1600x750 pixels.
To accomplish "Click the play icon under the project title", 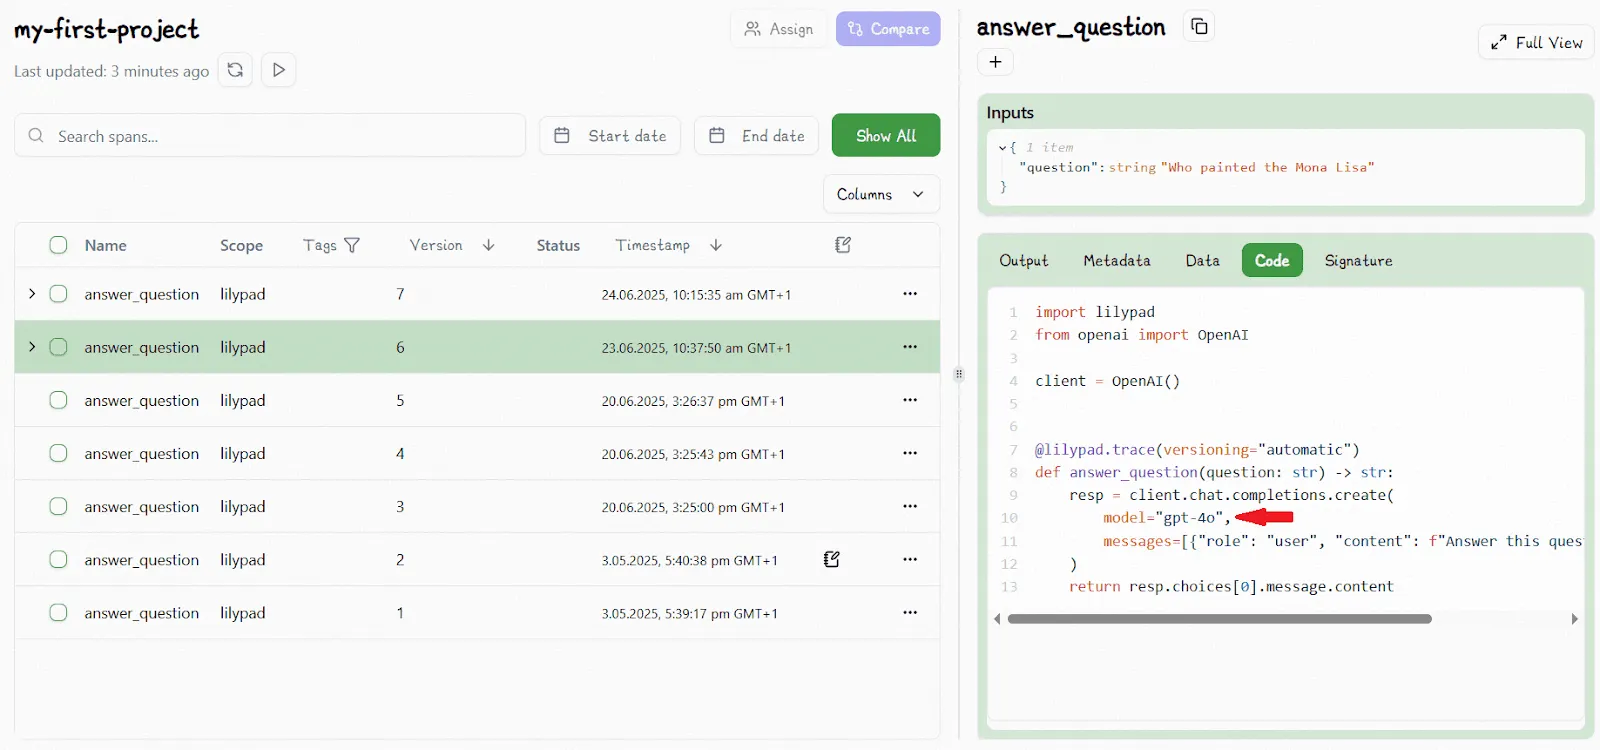I will click(x=279, y=70).
